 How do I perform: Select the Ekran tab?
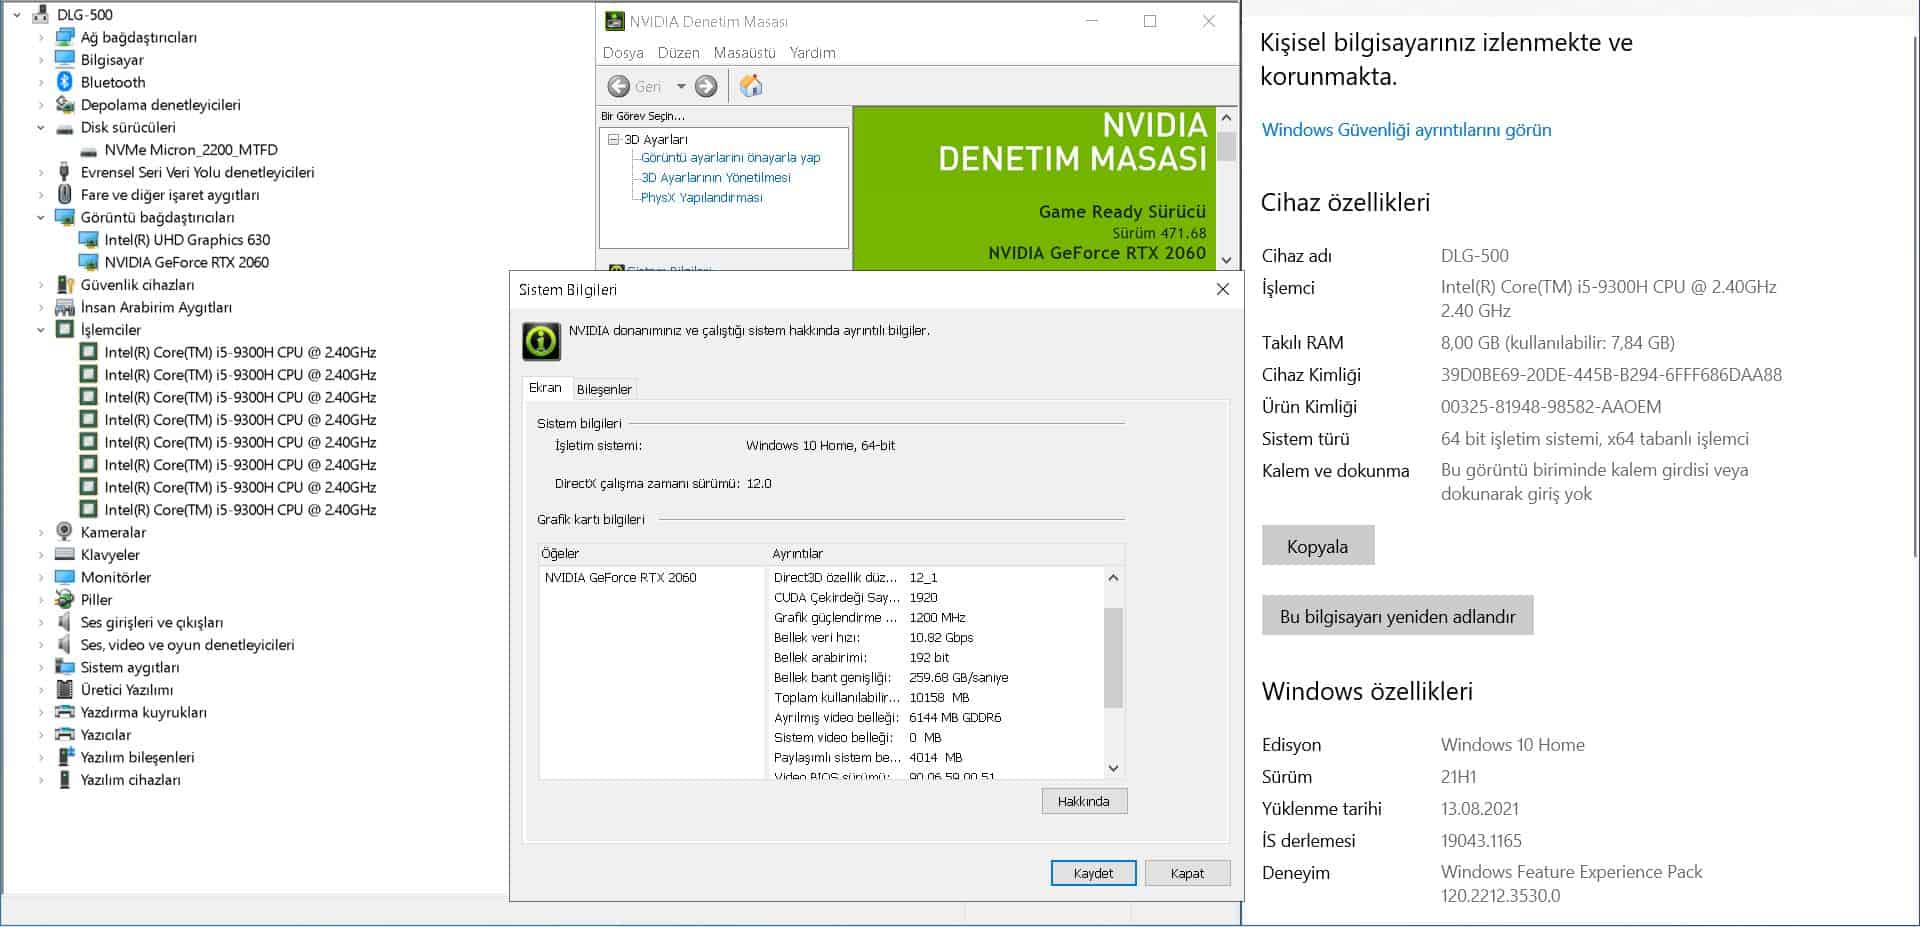(546, 388)
